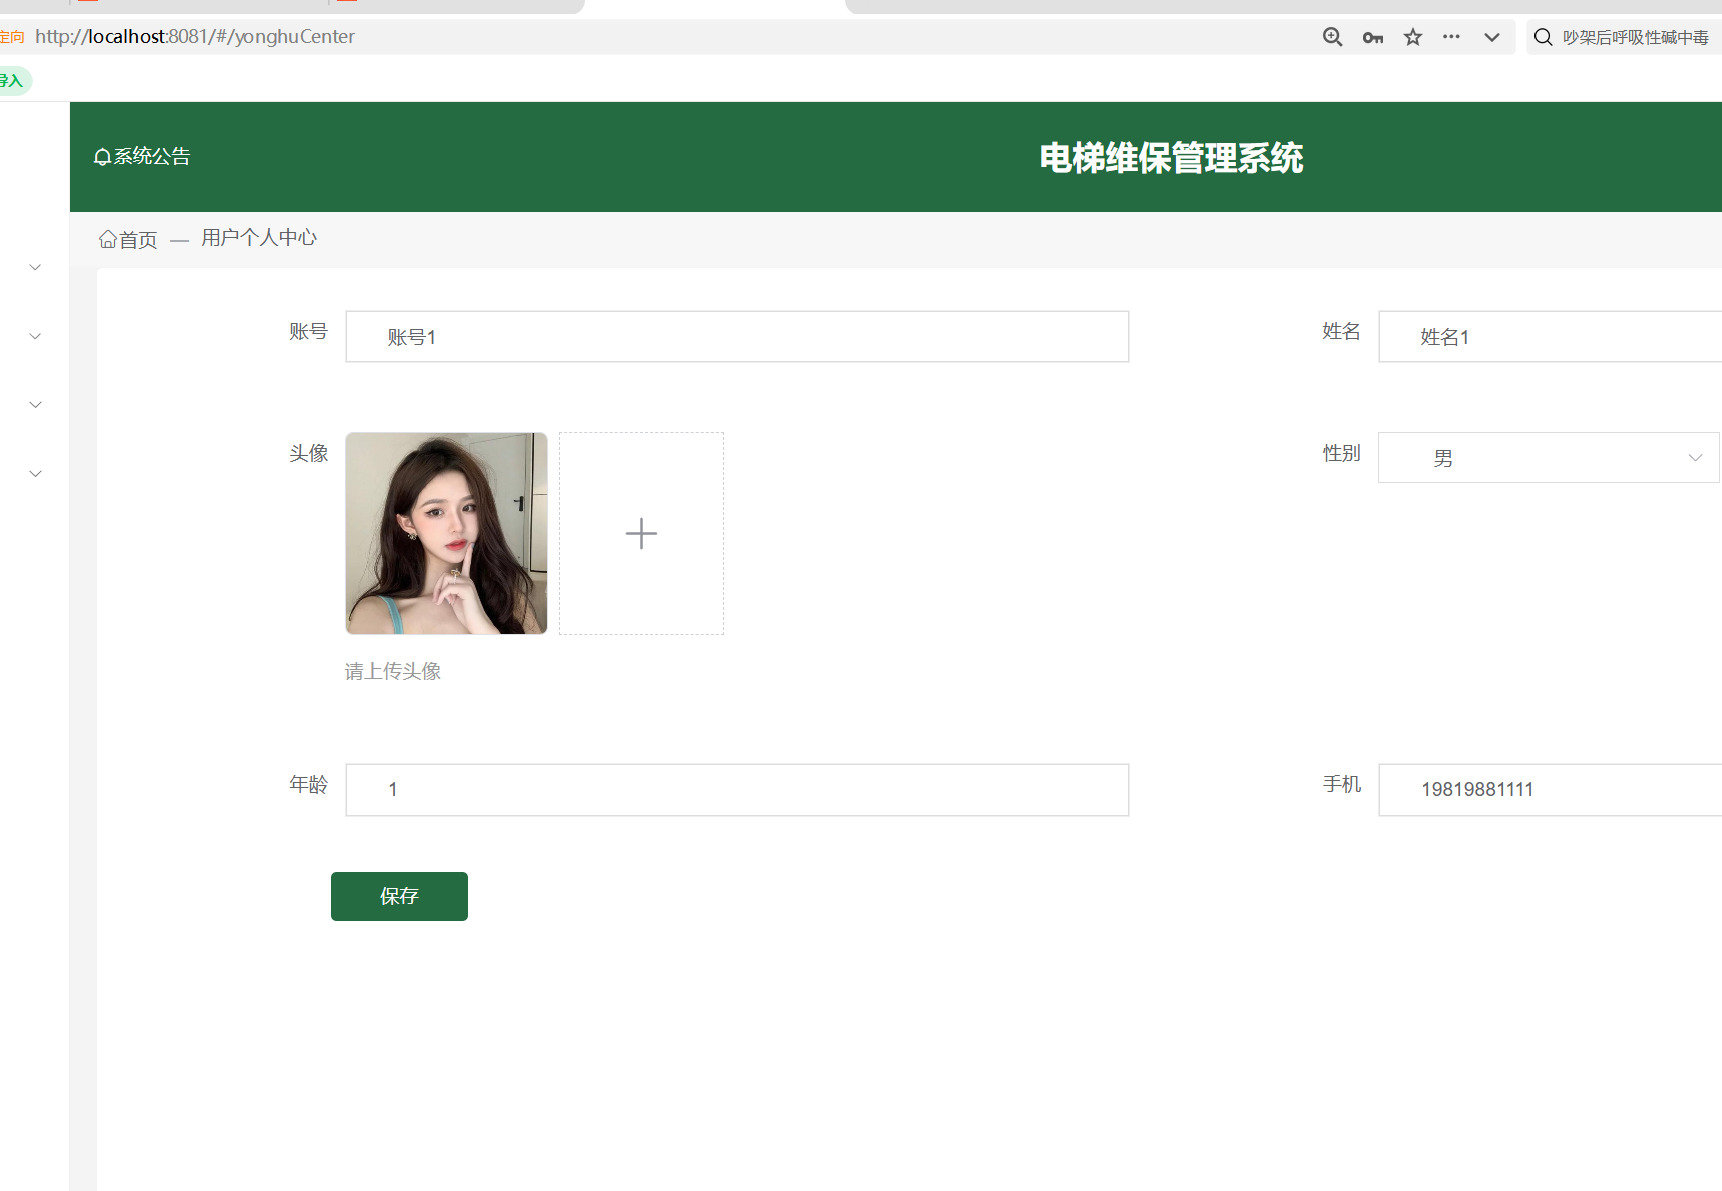
Task: Click the search magnifier icon in search box
Action: click(x=1543, y=37)
